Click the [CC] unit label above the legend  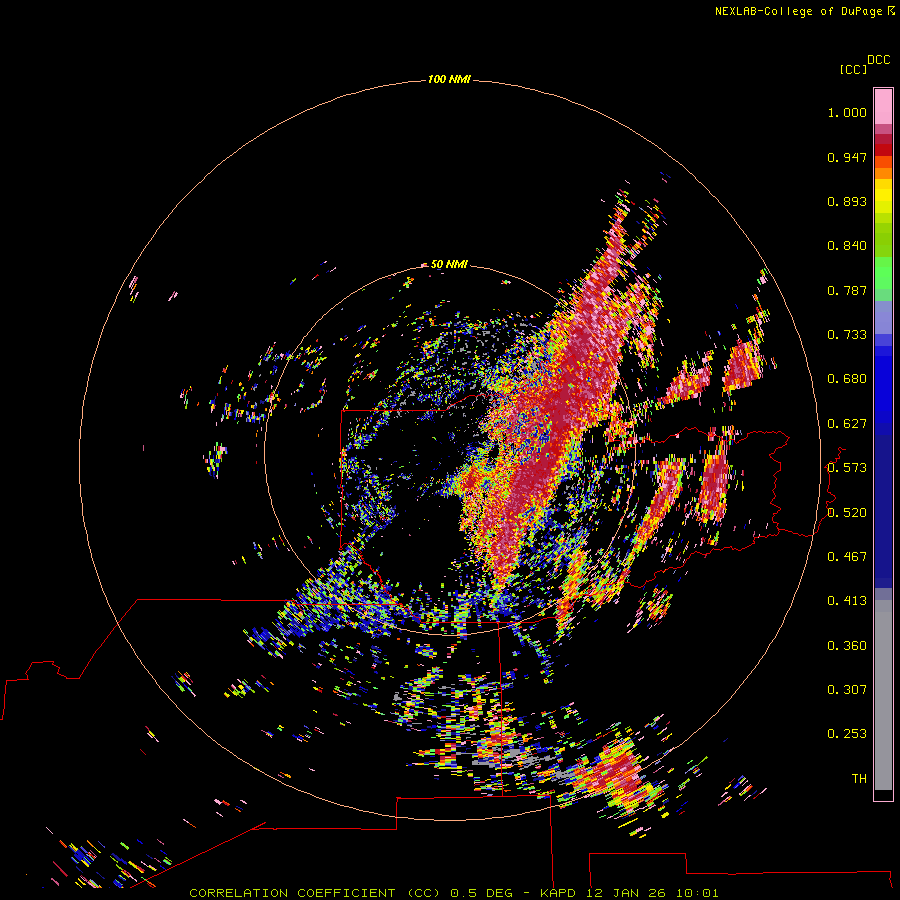[853, 69]
